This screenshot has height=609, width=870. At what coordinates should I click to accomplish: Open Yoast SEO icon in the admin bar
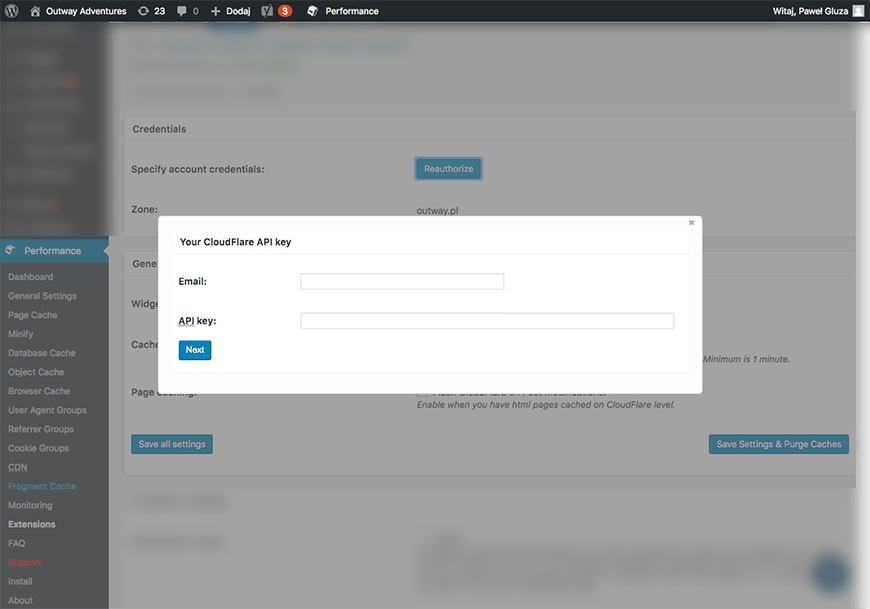point(267,11)
